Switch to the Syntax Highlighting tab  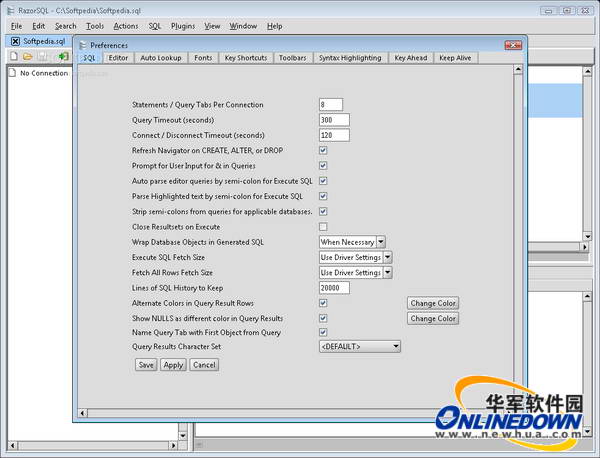pyautogui.click(x=350, y=58)
